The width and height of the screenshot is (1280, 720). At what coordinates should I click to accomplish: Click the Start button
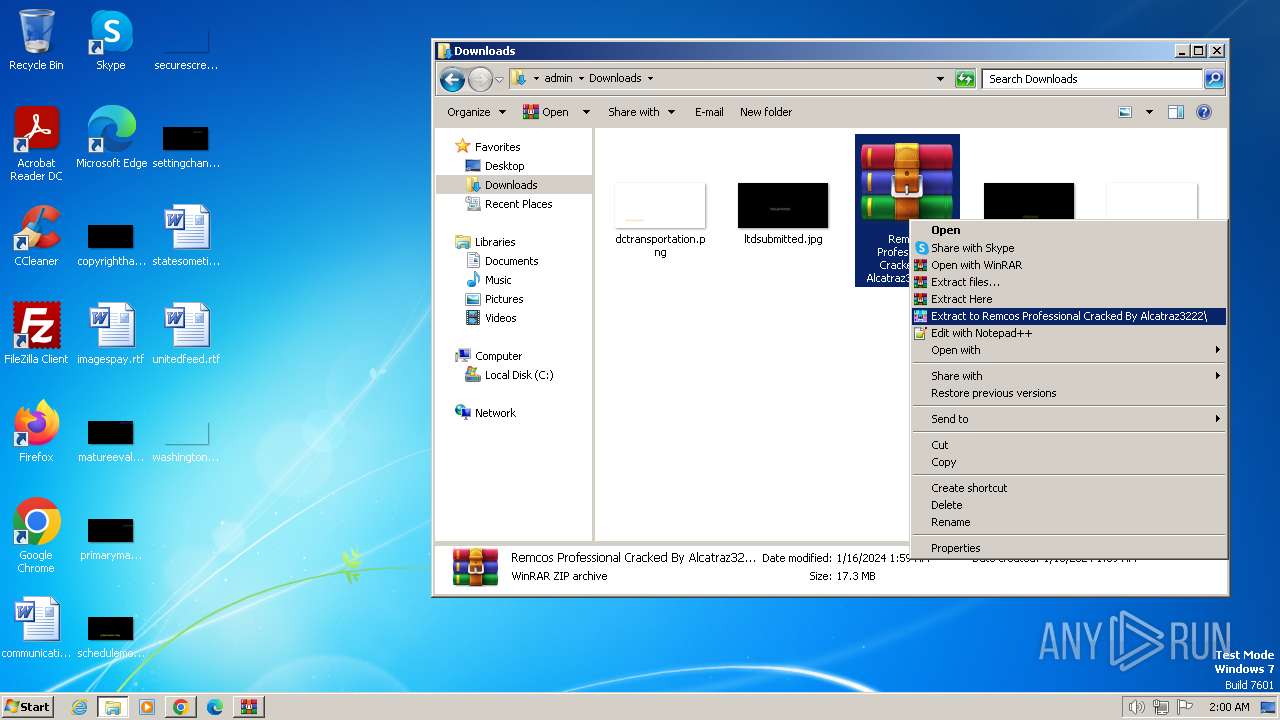tap(28, 707)
